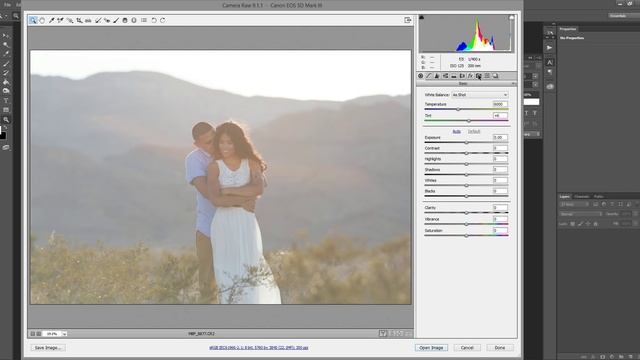Switch to the Tone Curve panel tab
The height and width of the screenshot is (360, 640).
tap(429, 76)
